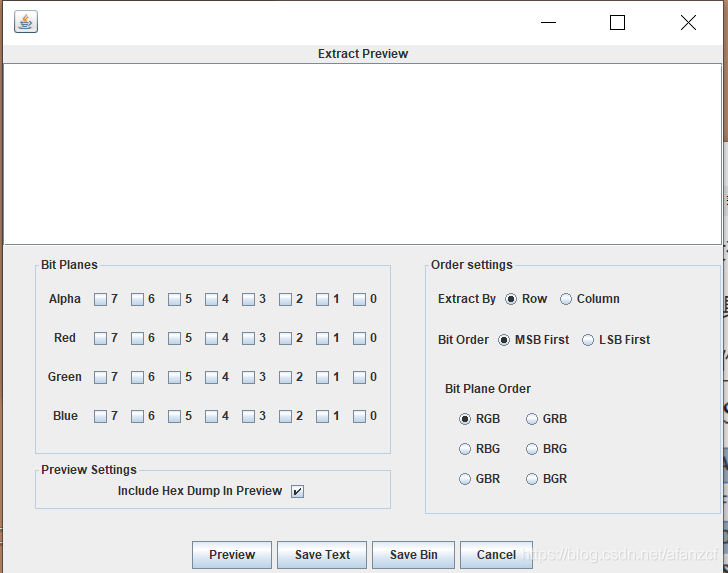Enable Red bit plane 1
728x573 pixels.
(x=322, y=339)
